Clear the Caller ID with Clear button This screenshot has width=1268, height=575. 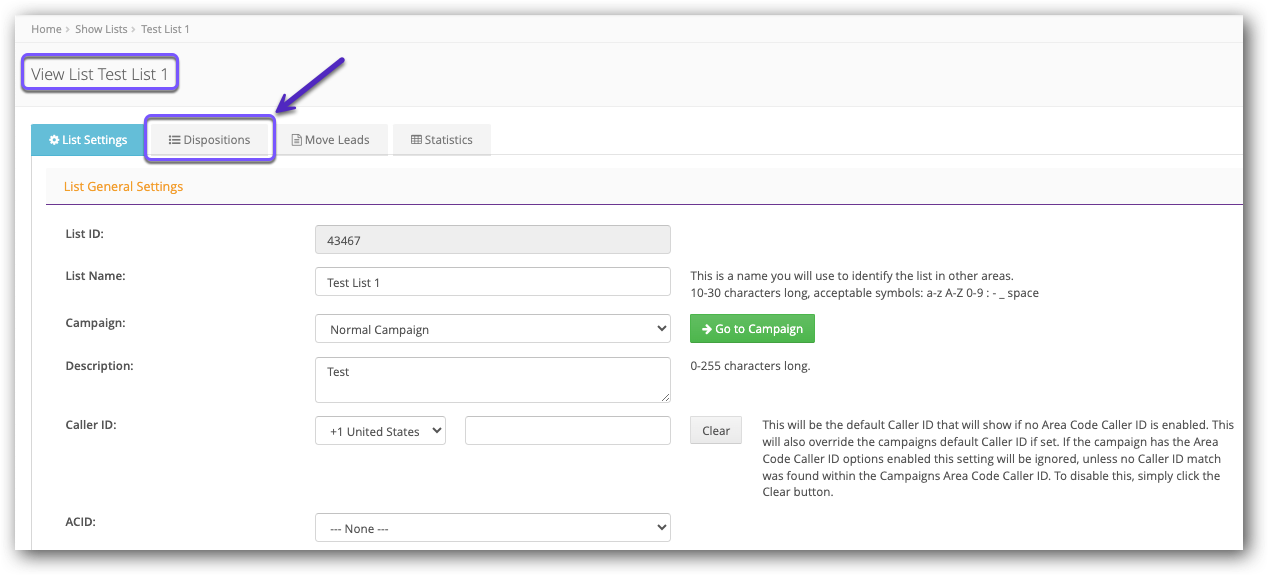pyautogui.click(x=716, y=431)
